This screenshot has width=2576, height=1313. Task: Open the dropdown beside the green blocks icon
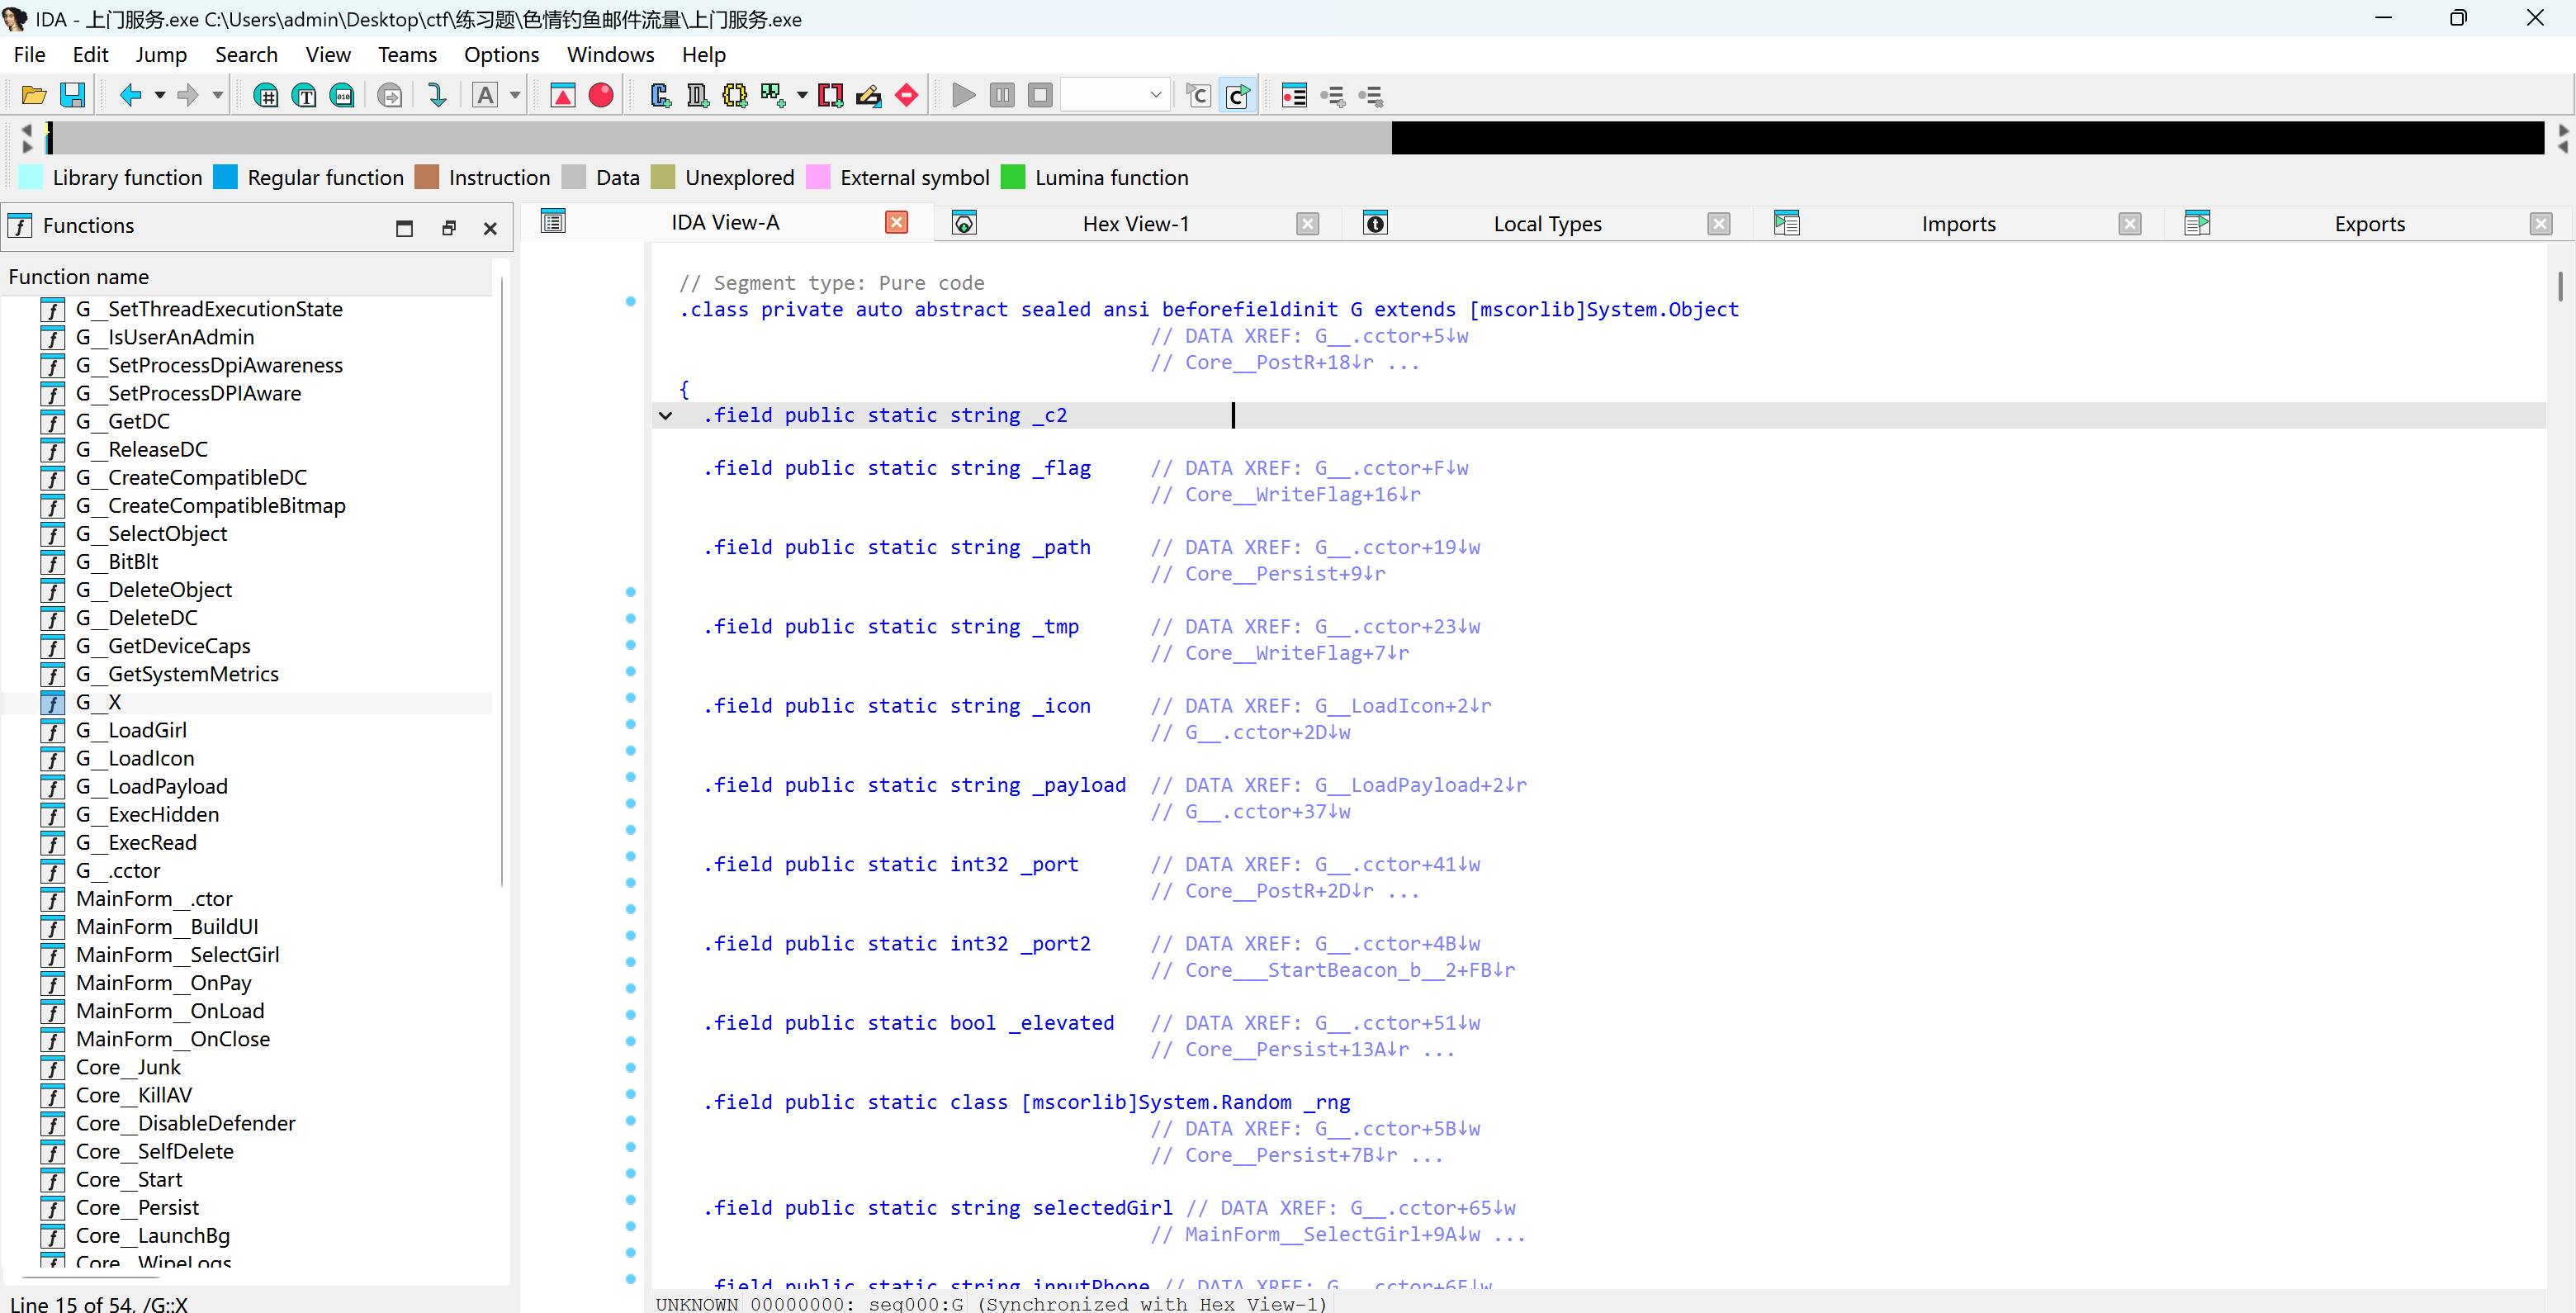click(x=802, y=96)
